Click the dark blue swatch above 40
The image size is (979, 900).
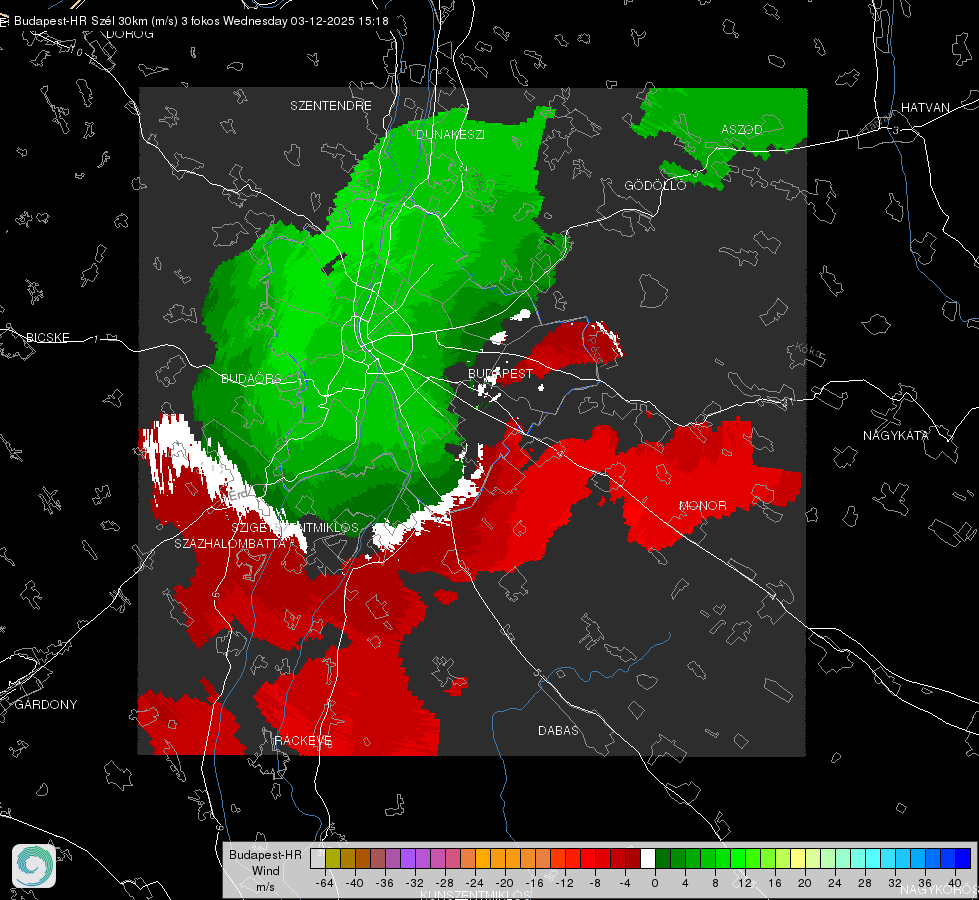(963, 858)
